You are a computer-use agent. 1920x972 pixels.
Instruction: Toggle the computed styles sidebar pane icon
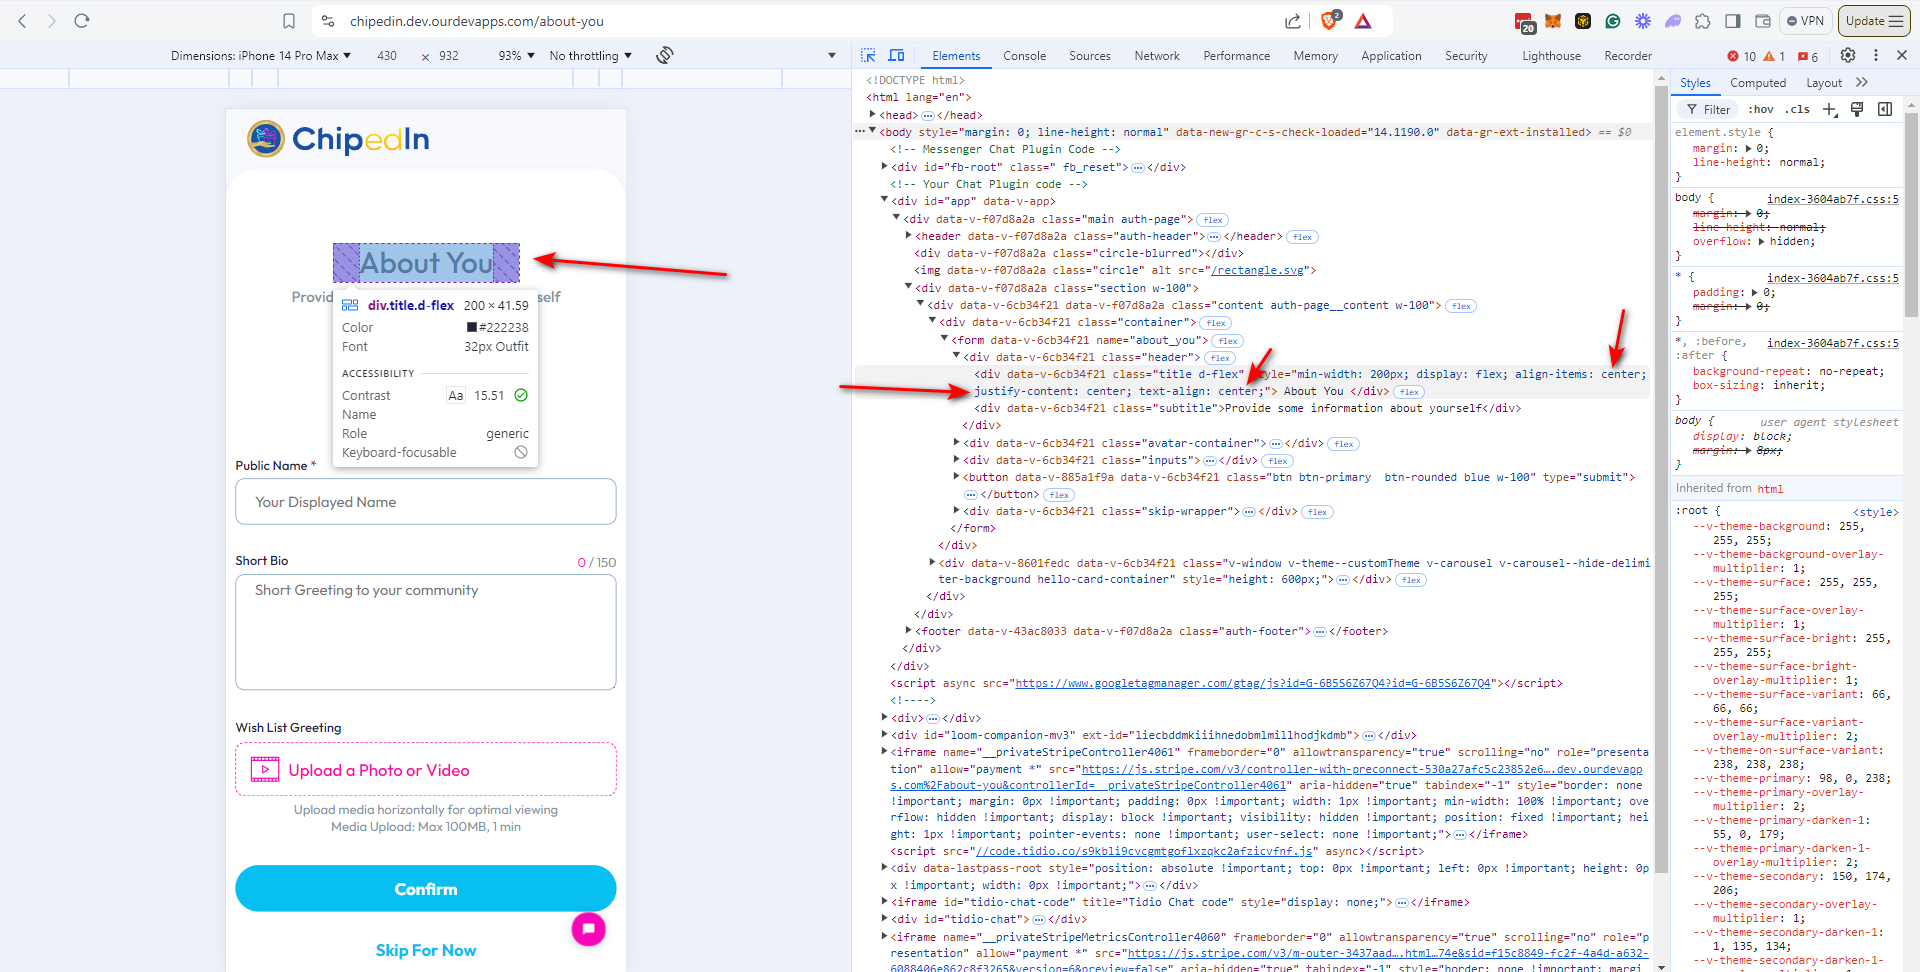(1885, 109)
